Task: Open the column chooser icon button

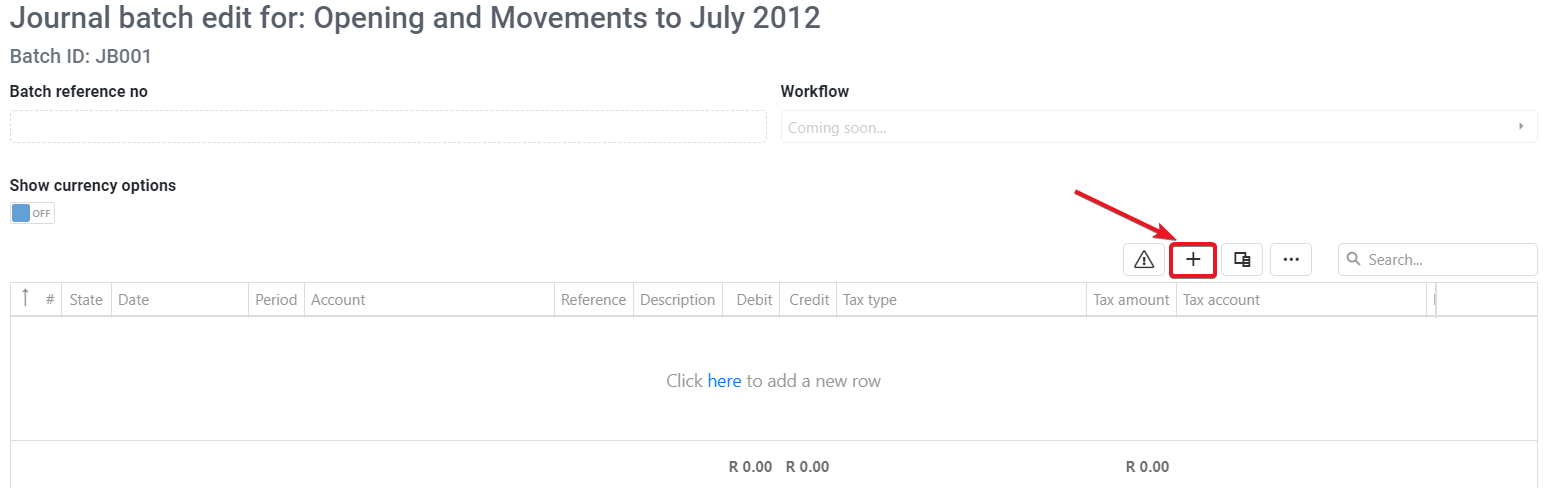Action: [1242, 259]
